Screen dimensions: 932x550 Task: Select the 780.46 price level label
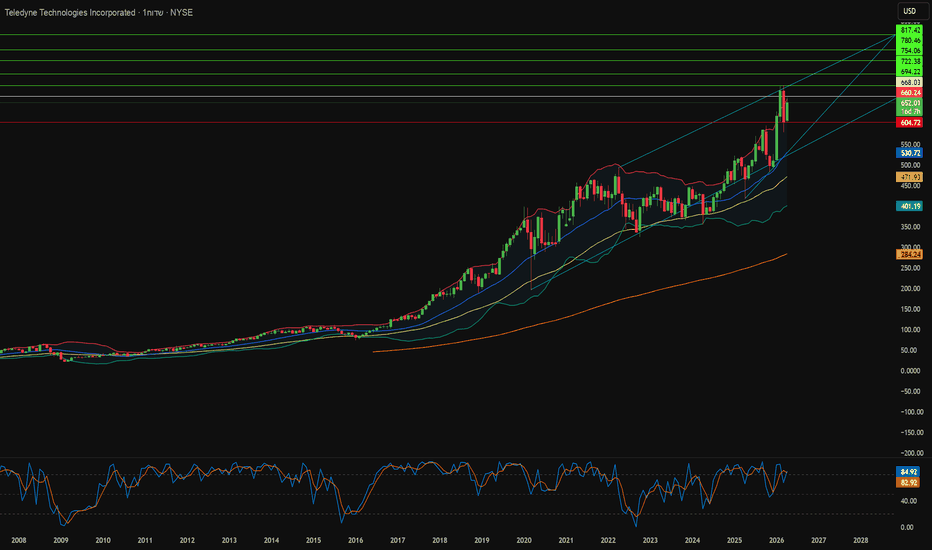tap(910, 40)
